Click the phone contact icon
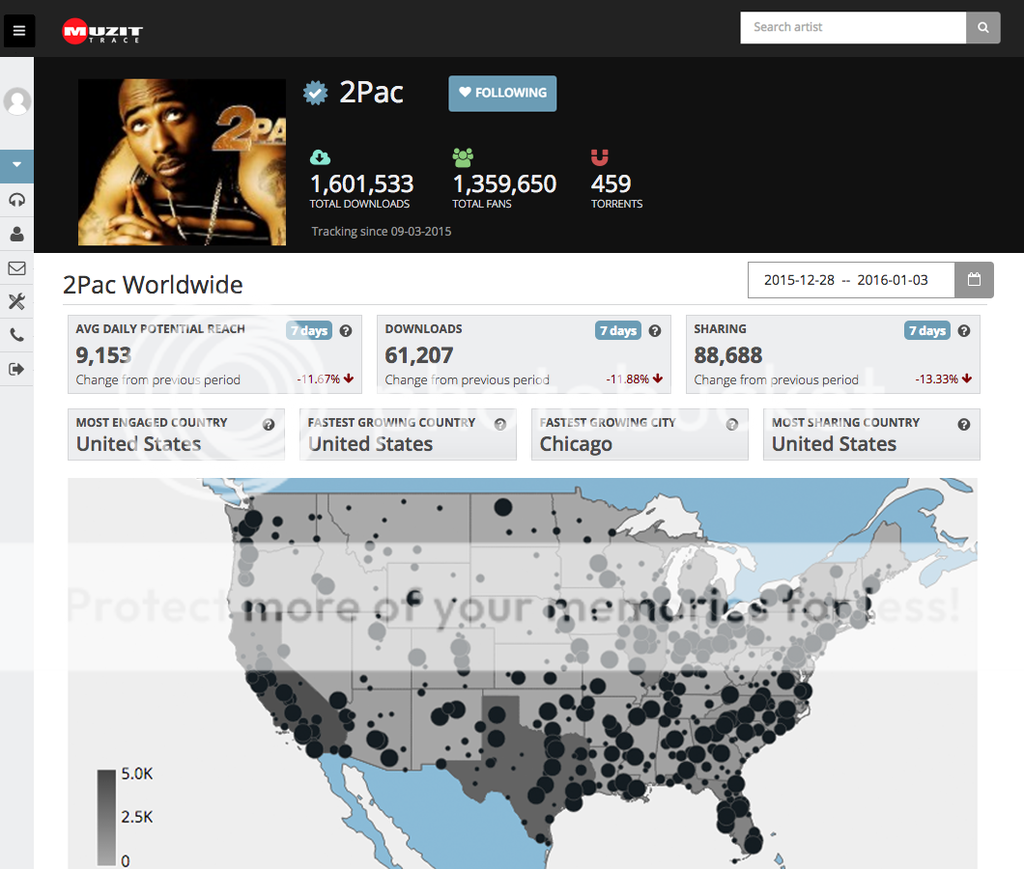The height and width of the screenshot is (869, 1024). pyautogui.click(x=17, y=336)
